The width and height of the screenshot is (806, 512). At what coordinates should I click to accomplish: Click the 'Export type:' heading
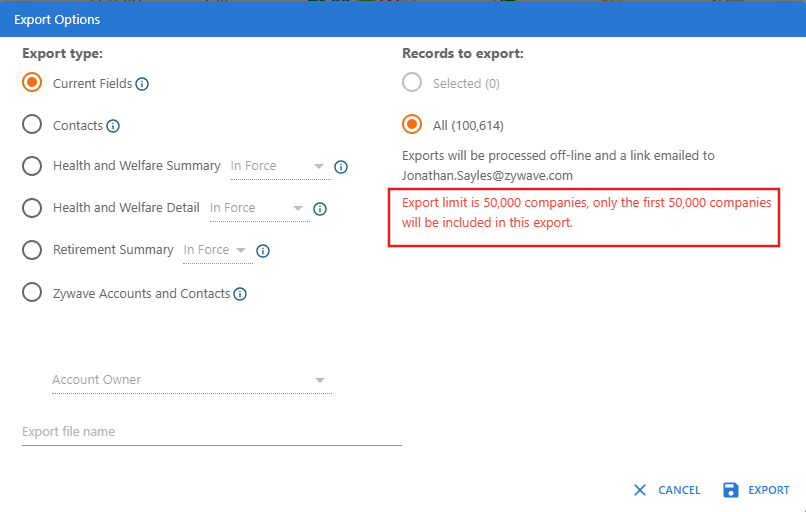[62, 54]
